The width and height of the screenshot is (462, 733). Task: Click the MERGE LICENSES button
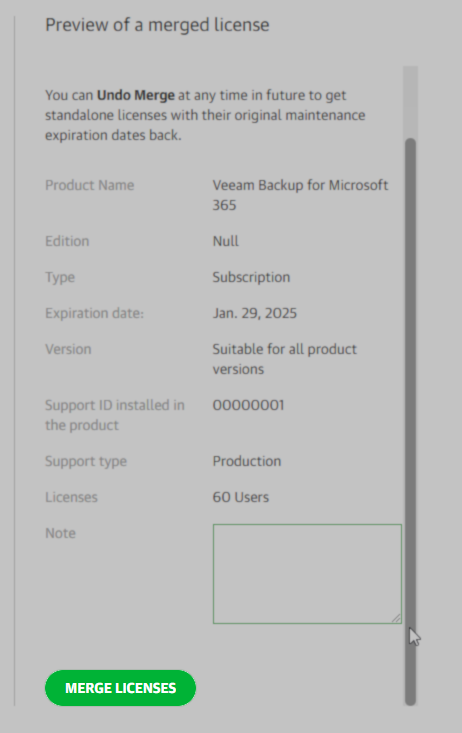coord(120,688)
